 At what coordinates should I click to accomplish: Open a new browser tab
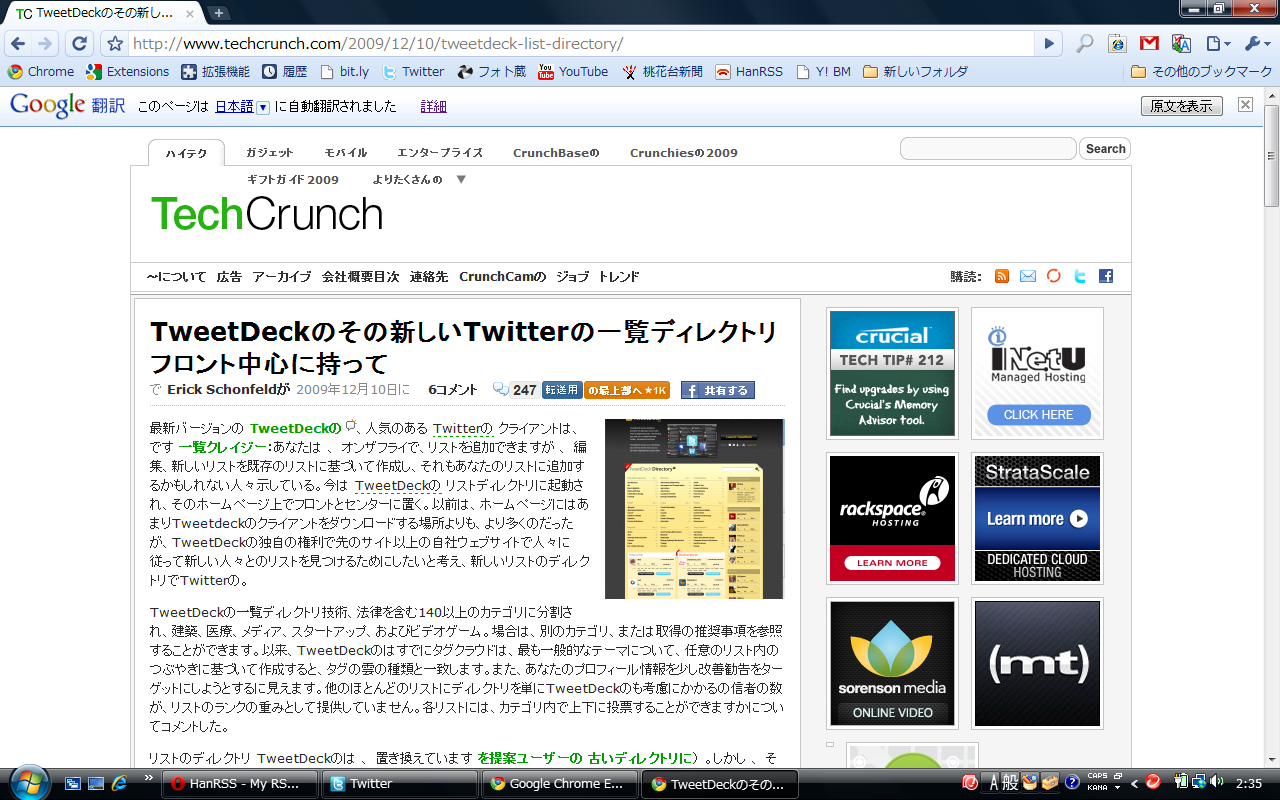pos(219,13)
